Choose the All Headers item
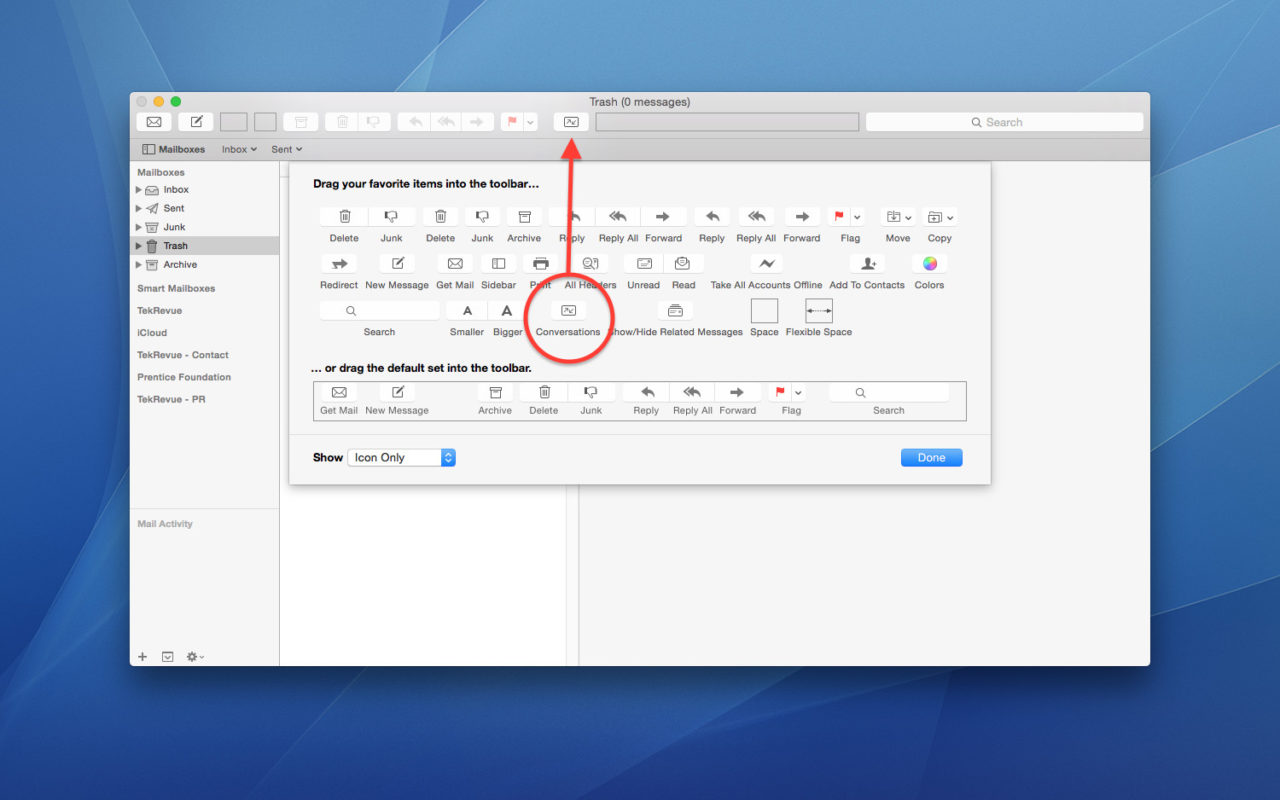The height and width of the screenshot is (800, 1280). point(590,264)
